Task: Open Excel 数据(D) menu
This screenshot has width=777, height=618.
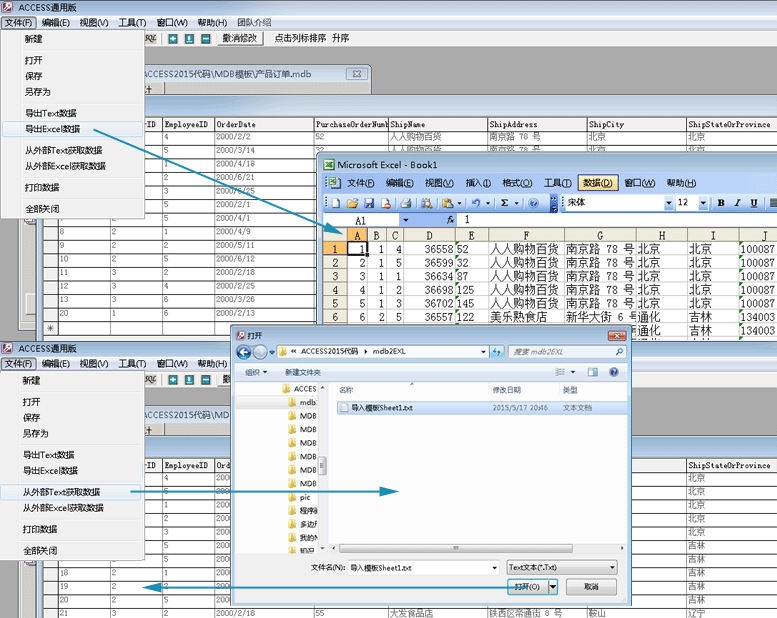Action: [x=597, y=183]
